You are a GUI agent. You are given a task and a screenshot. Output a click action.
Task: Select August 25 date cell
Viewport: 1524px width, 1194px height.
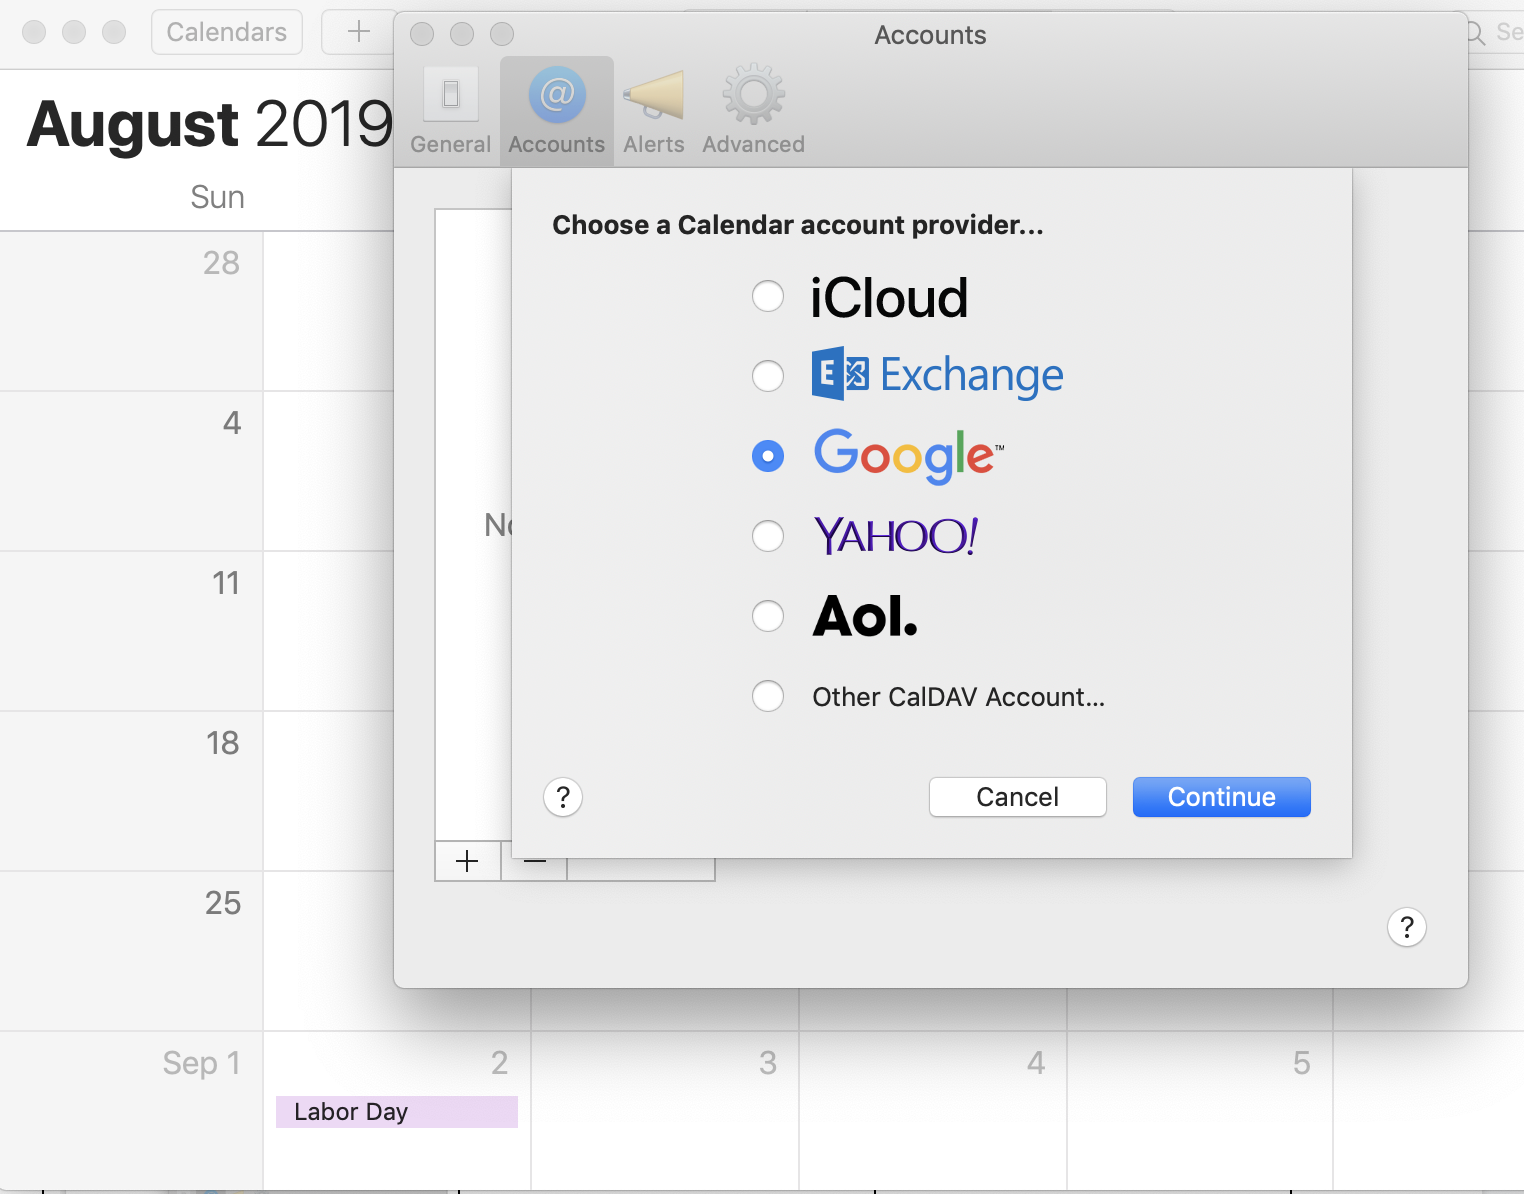point(131,951)
